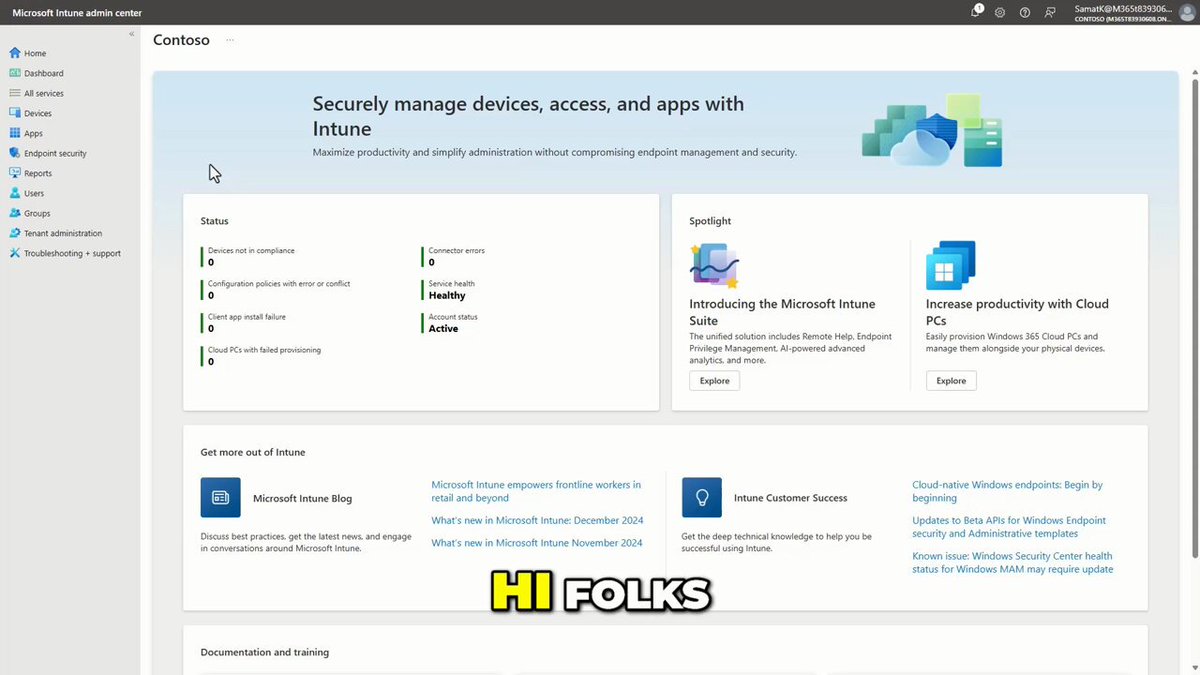Open the settings gear icon

click(x=1000, y=12)
